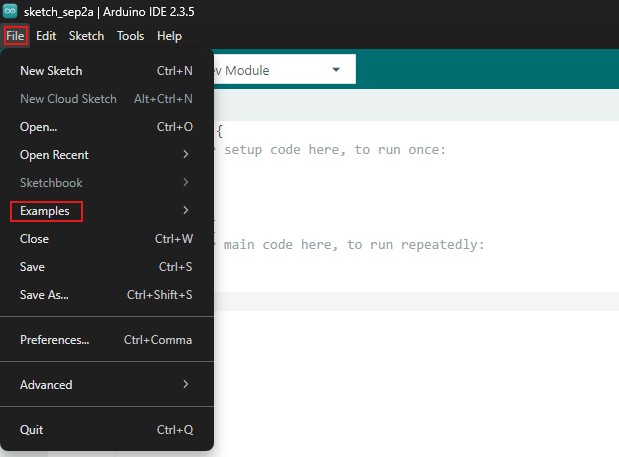Choose Save As... menu entry
619x457 pixels.
coord(107,295)
